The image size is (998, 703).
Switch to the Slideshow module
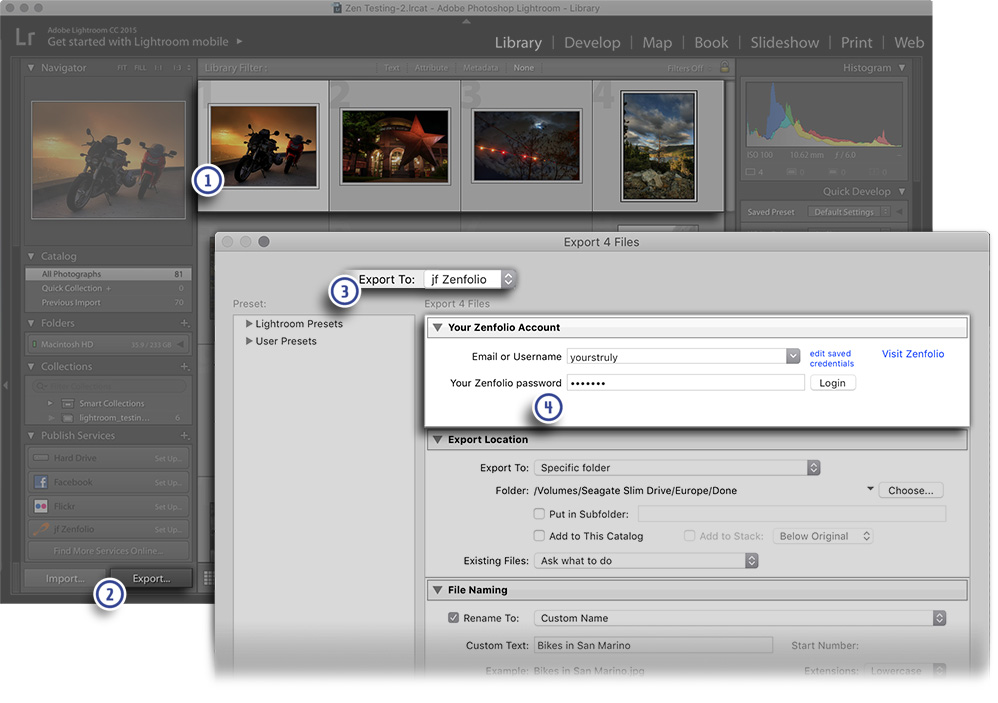[x=785, y=43]
